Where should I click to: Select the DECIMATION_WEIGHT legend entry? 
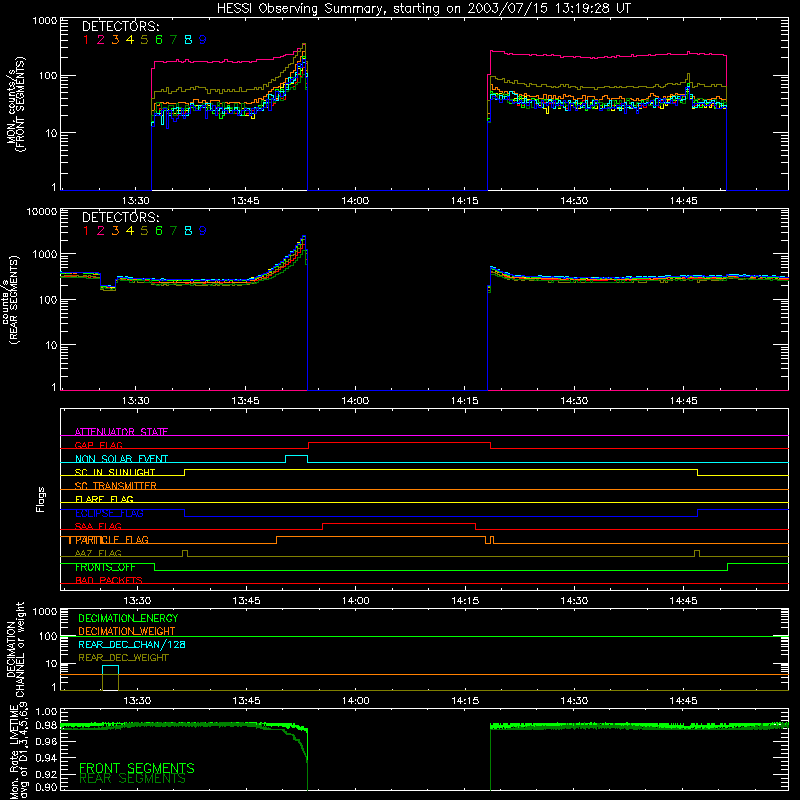pos(127,632)
